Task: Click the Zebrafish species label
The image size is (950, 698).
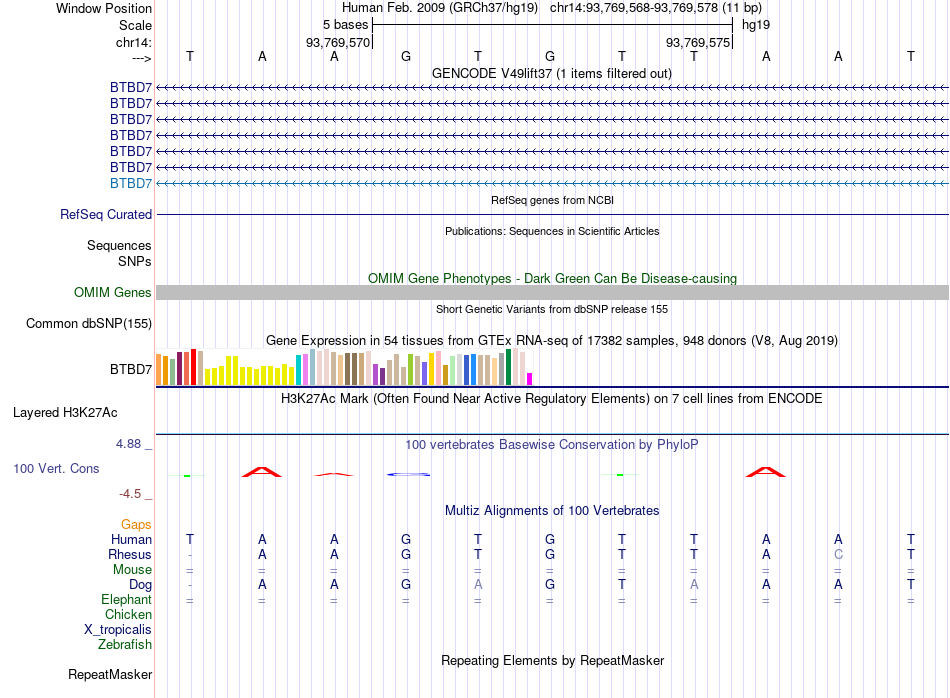Action: (125, 645)
